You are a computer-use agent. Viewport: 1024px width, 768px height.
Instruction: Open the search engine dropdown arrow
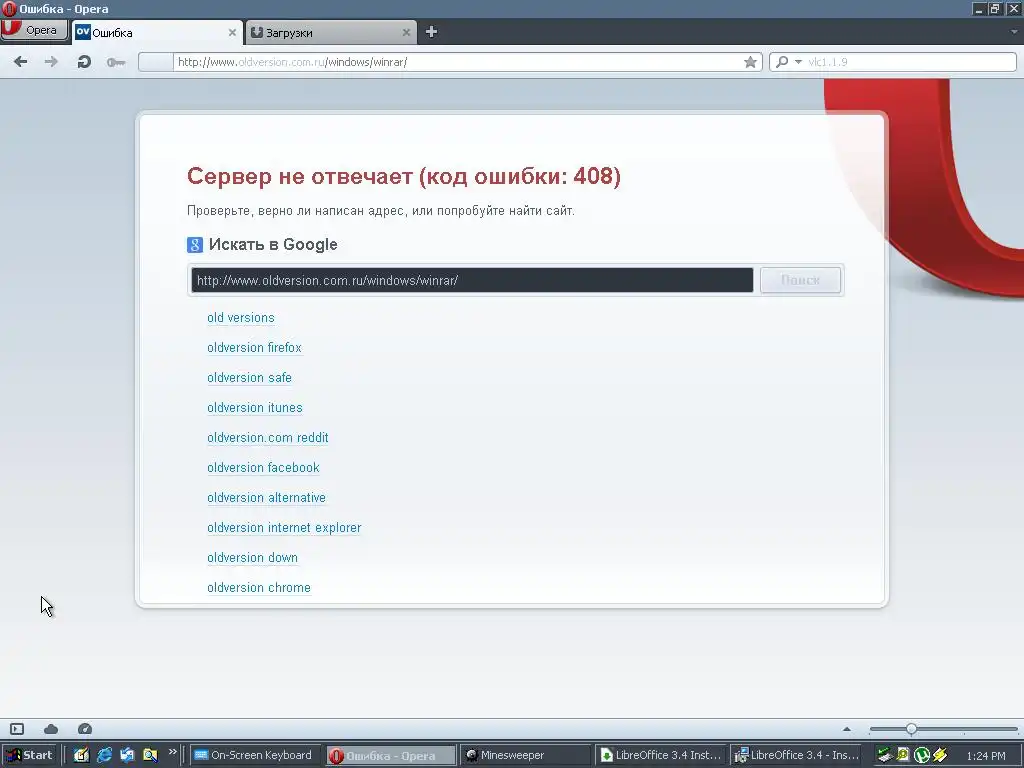point(798,62)
